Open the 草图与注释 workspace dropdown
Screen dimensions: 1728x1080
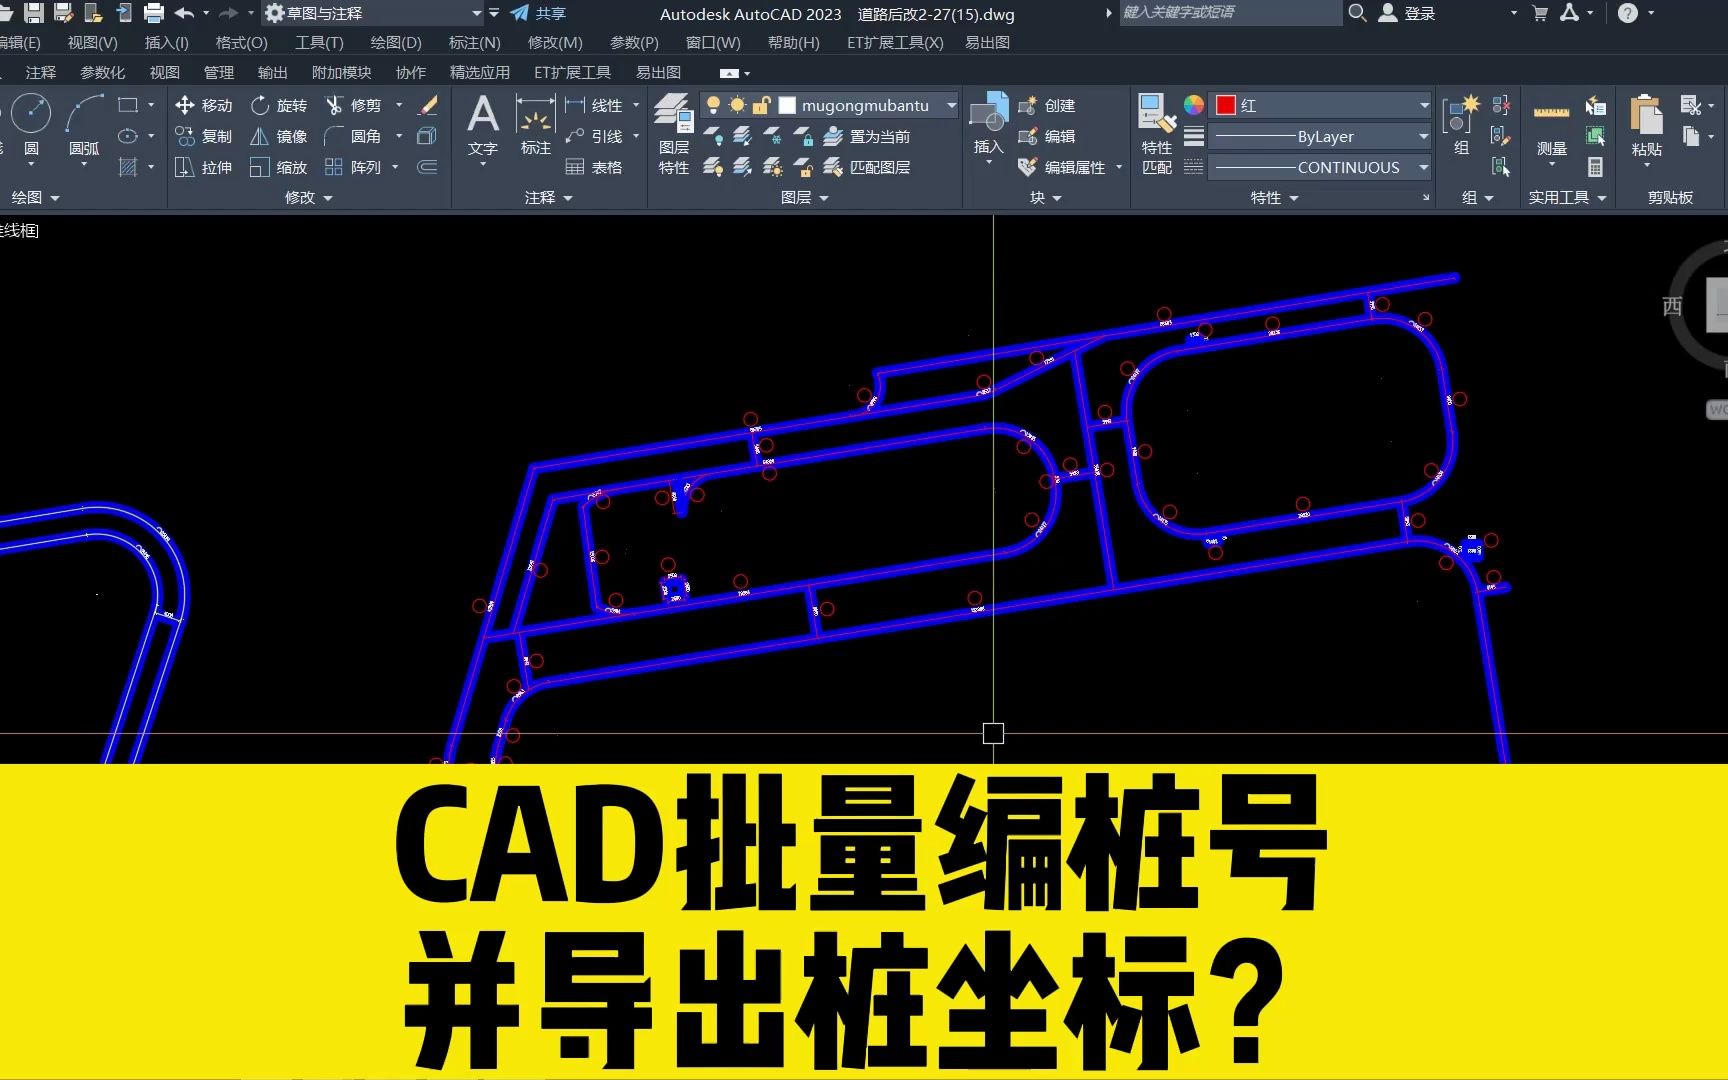point(478,13)
